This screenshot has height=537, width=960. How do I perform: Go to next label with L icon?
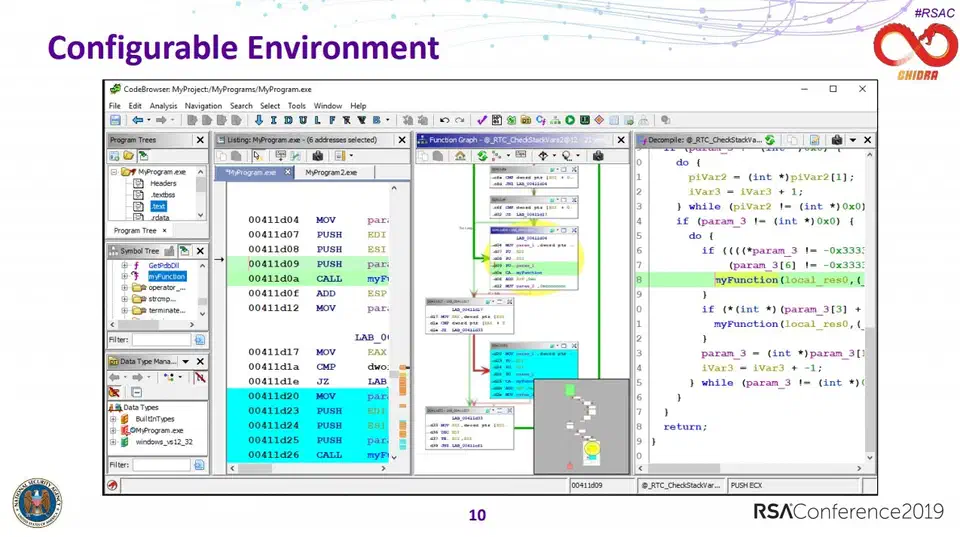(317, 121)
